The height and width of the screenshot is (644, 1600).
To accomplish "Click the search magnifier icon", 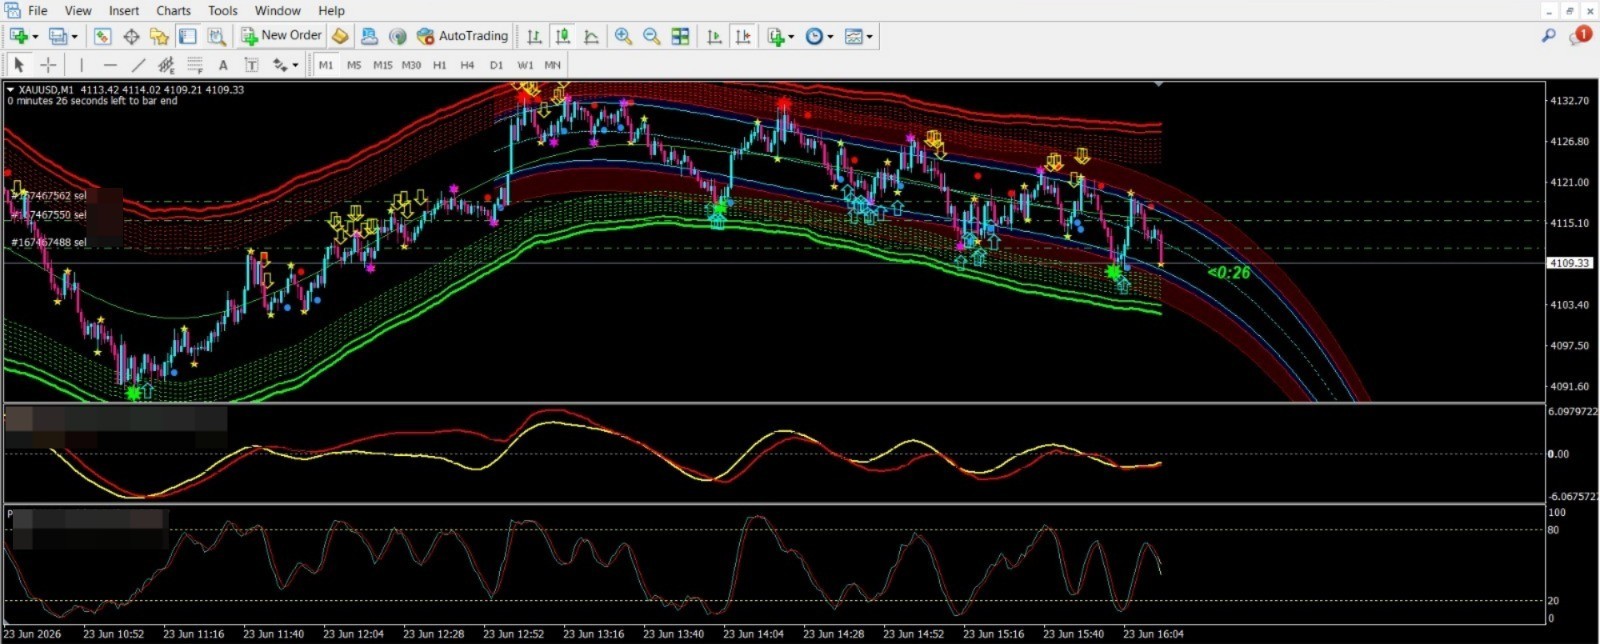I will (1549, 36).
